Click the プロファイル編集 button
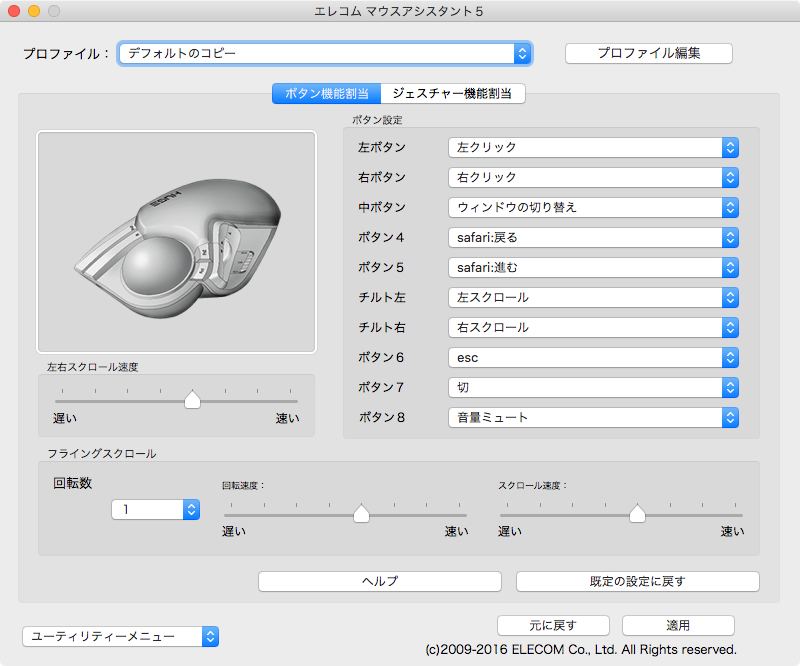The width and height of the screenshot is (800, 666). point(648,53)
